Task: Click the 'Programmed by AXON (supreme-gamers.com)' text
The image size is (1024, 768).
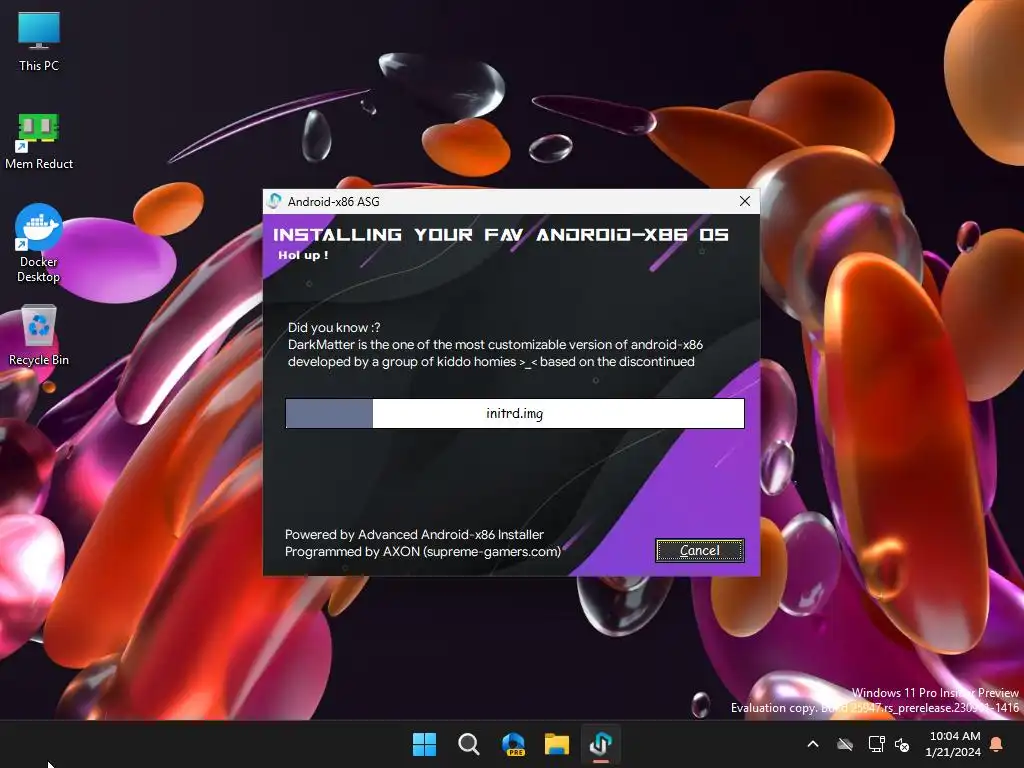Action: pyautogui.click(x=423, y=551)
